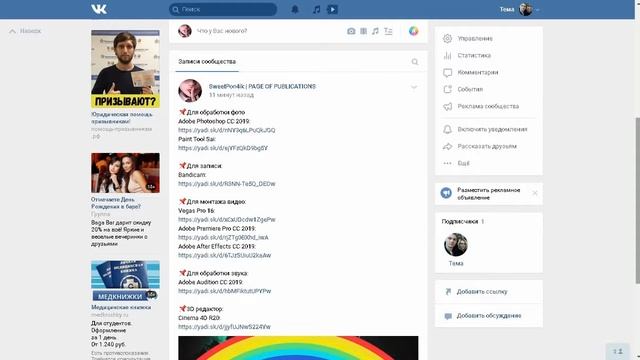The height and width of the screenshot is (360, 640).
Task: Click subscriber Тема's avatar
Action: [456, 244]
